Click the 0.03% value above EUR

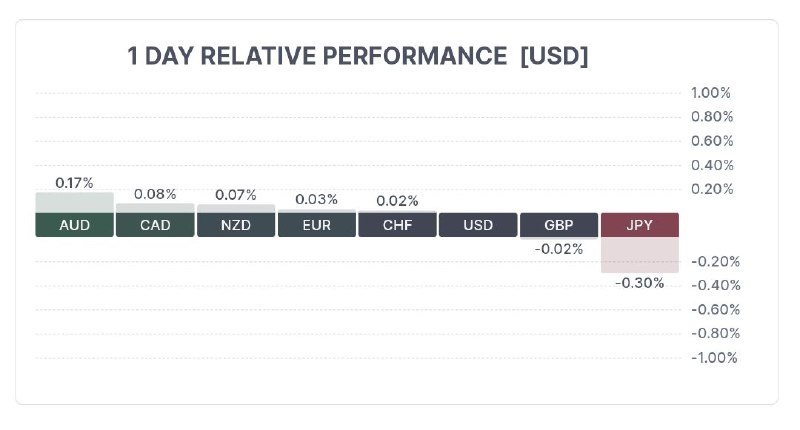316,199
